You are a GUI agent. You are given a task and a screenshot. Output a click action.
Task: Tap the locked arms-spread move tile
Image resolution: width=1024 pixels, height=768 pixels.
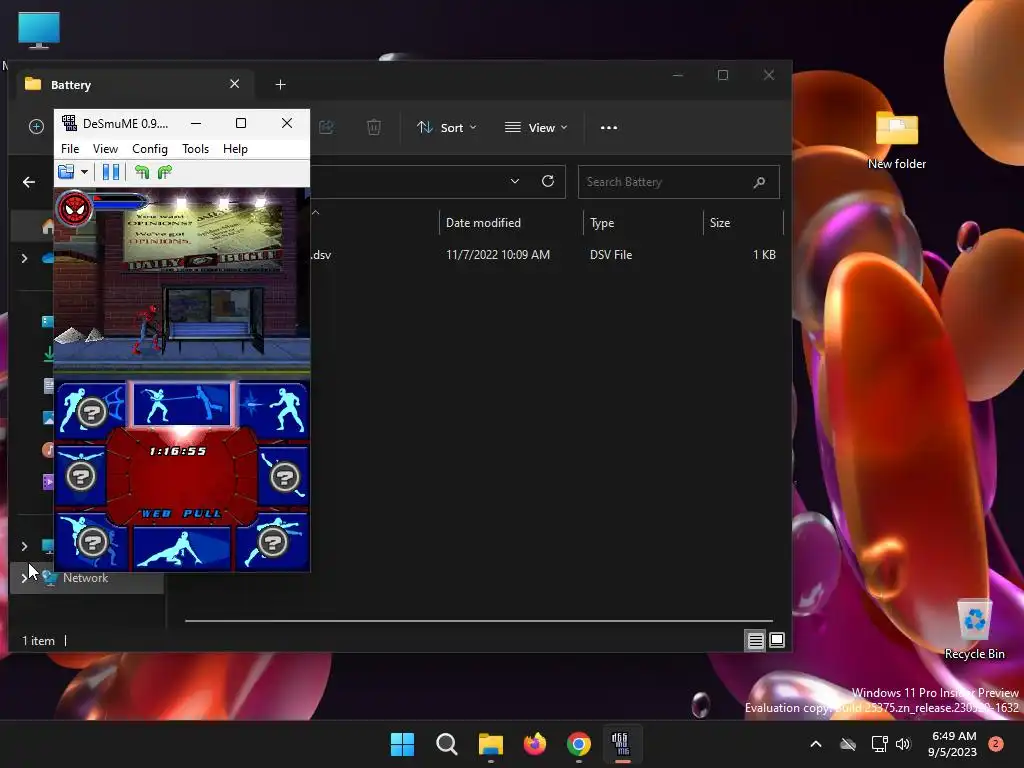(81, 475)
